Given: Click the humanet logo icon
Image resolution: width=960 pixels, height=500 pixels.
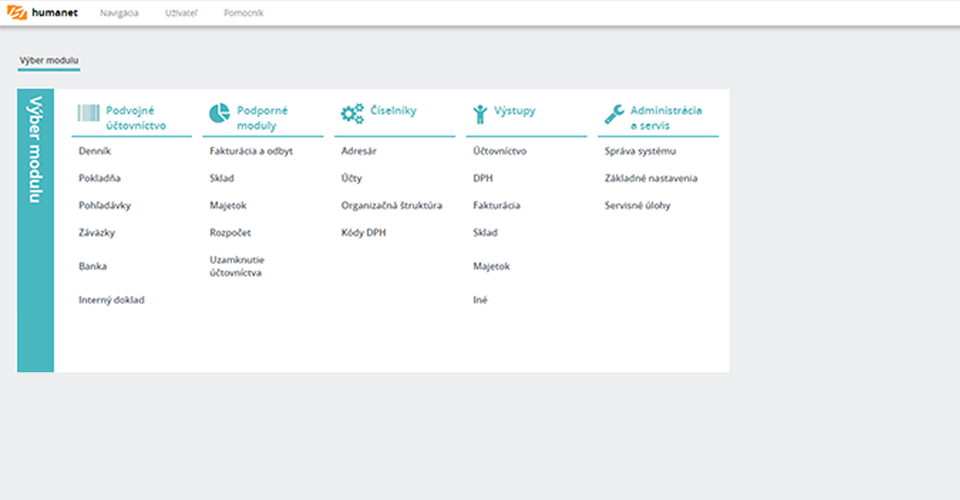Looking at the screenshot, I should pyautogui.click(x=17, y=12).
